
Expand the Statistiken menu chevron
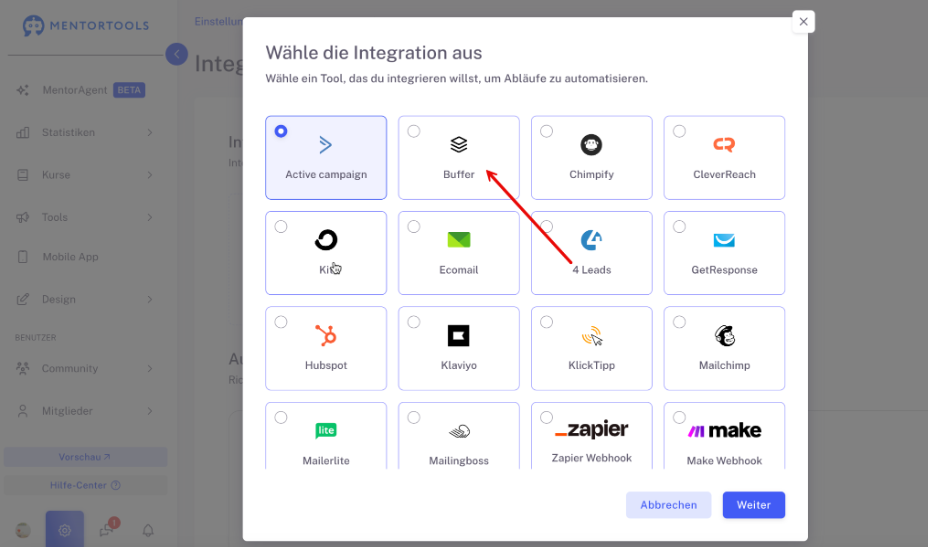click(x=150, y=133)
